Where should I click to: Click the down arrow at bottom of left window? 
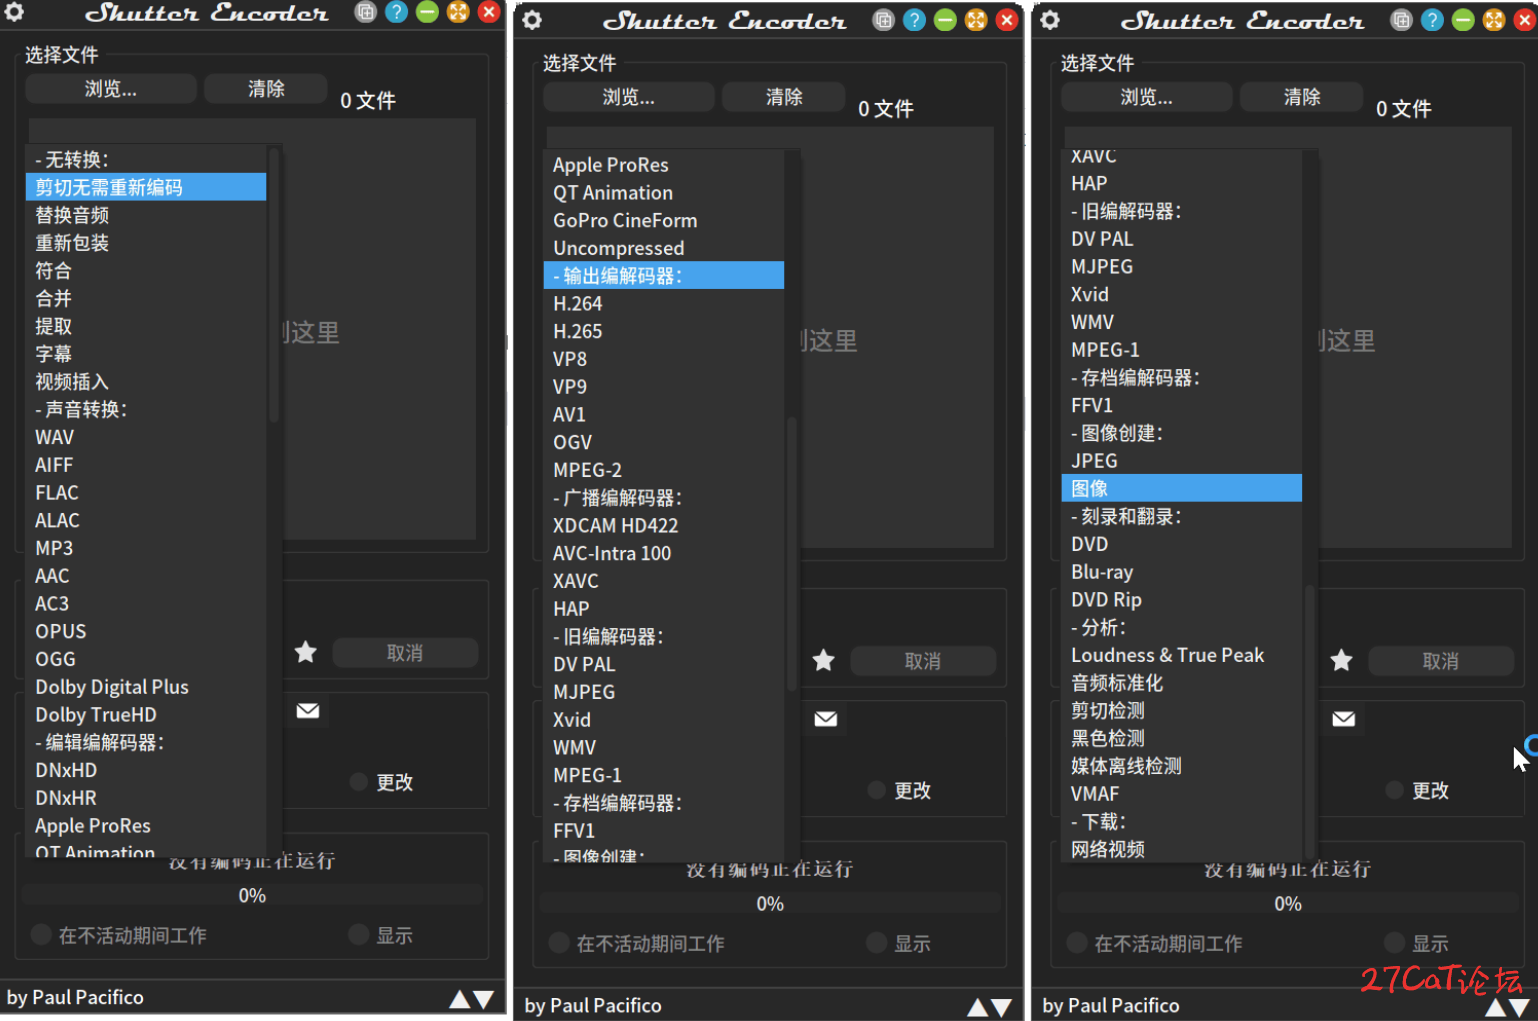point(484,999)
